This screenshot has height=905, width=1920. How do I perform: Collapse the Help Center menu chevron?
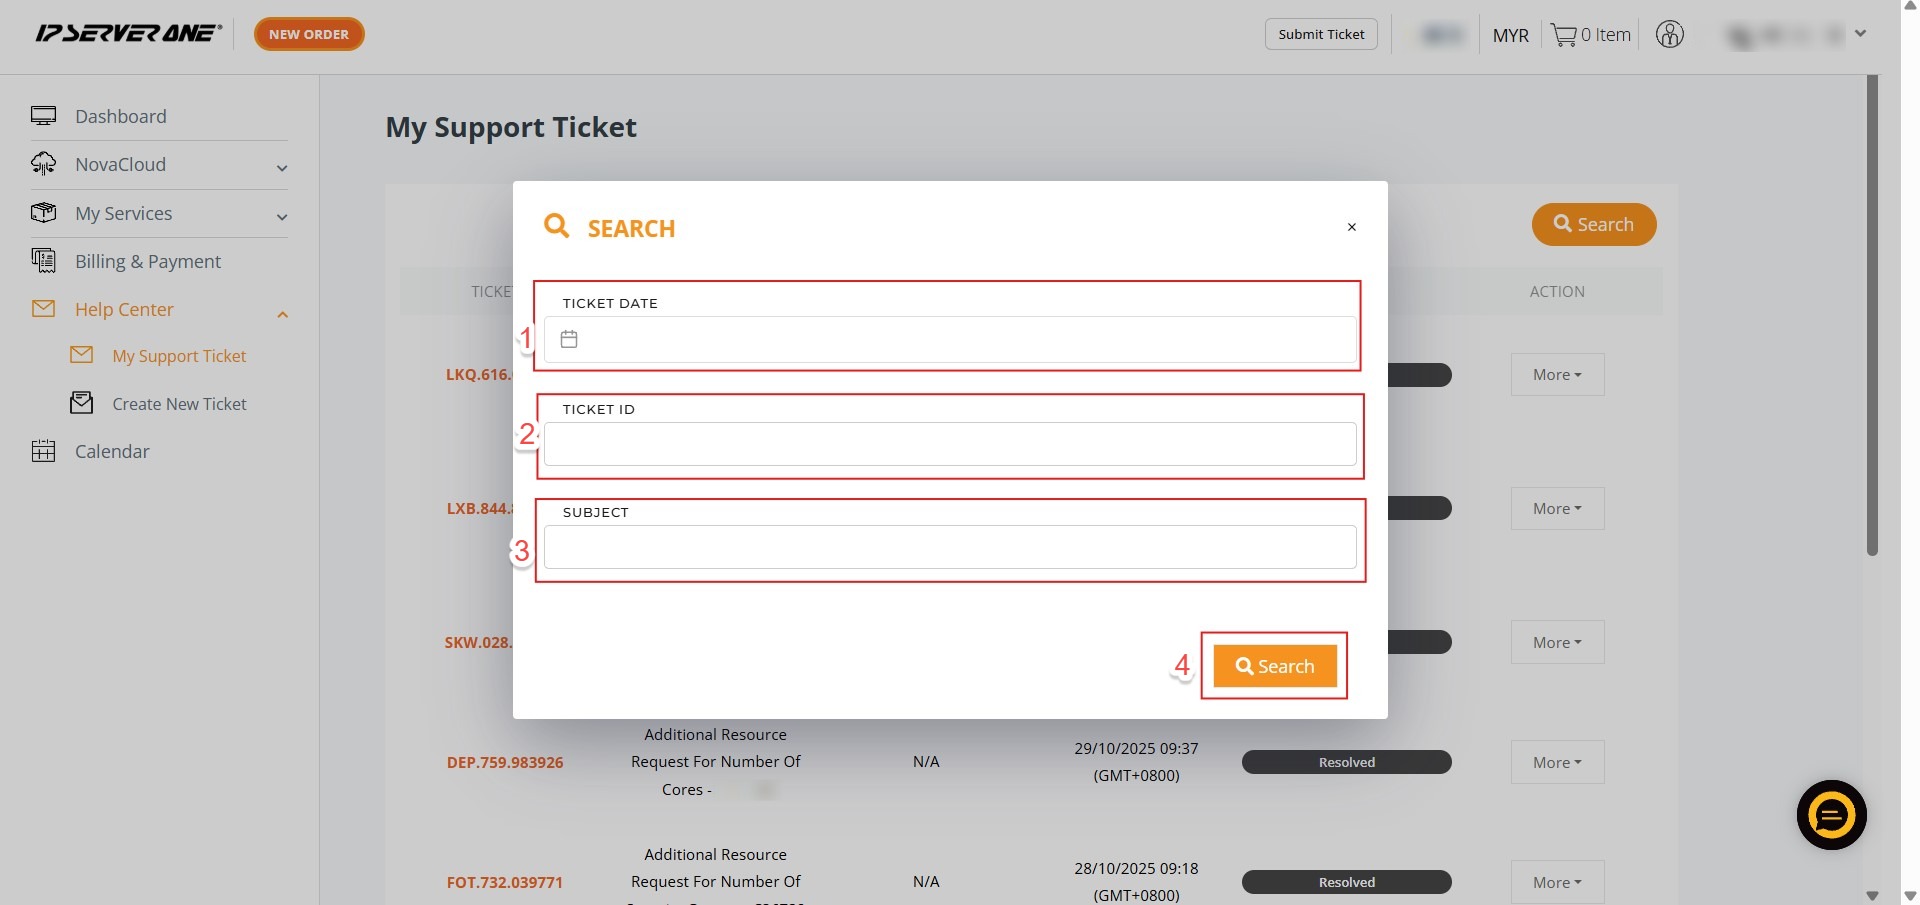point(282,314)
